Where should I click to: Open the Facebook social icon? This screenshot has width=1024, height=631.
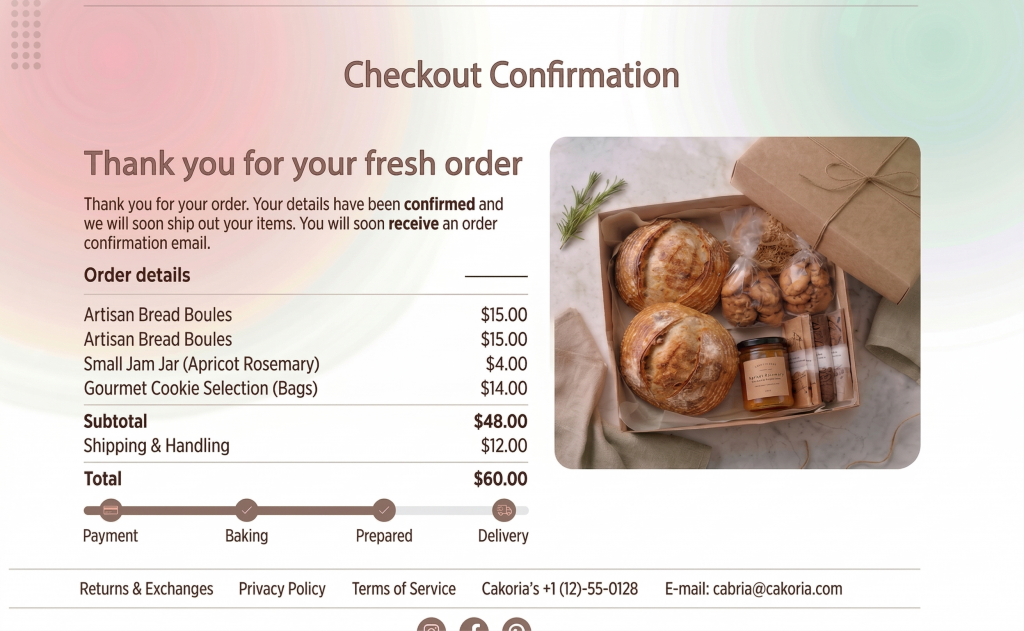point(474,626)
